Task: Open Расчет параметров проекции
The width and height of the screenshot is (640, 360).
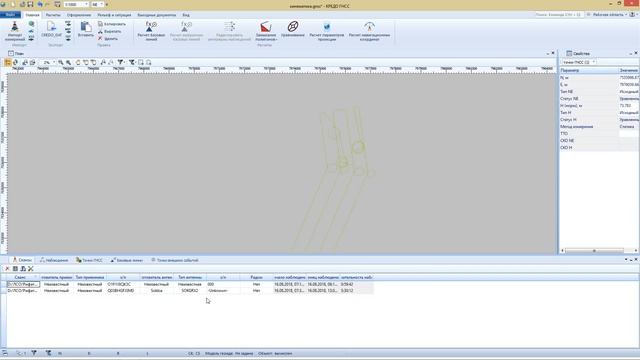Action: point(327,31)
